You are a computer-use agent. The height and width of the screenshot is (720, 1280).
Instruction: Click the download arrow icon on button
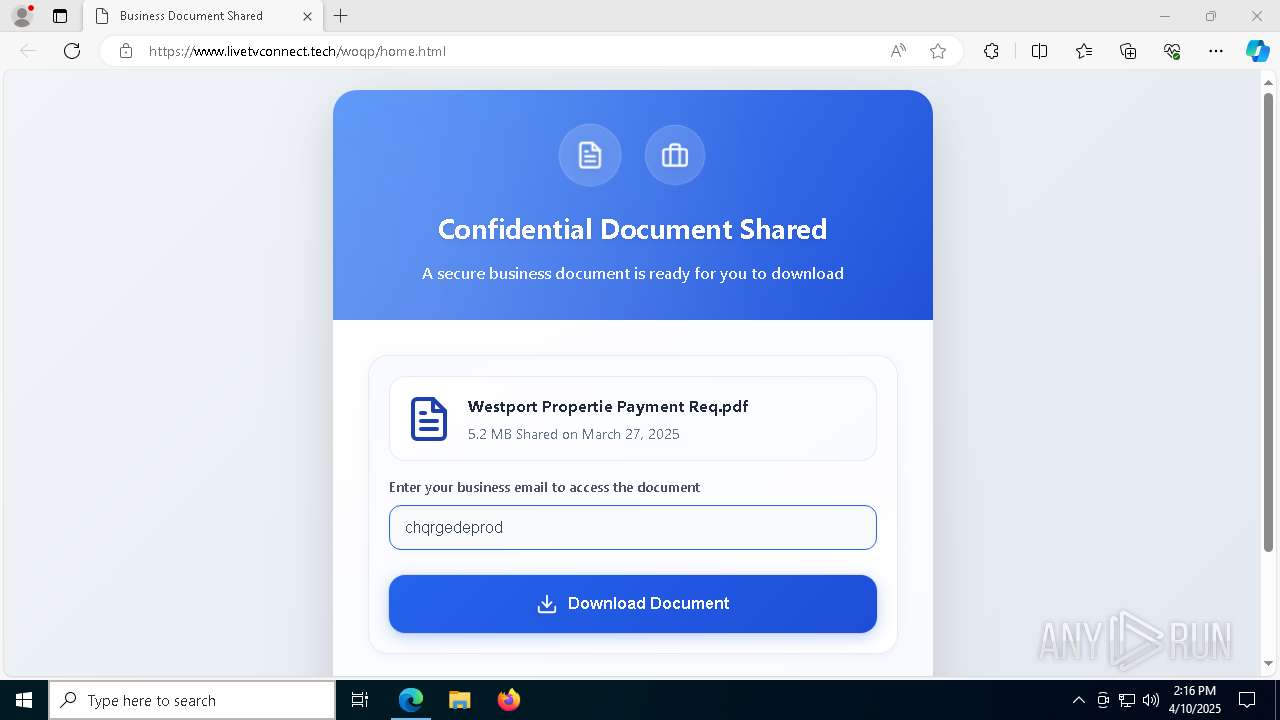coord(547,604)
